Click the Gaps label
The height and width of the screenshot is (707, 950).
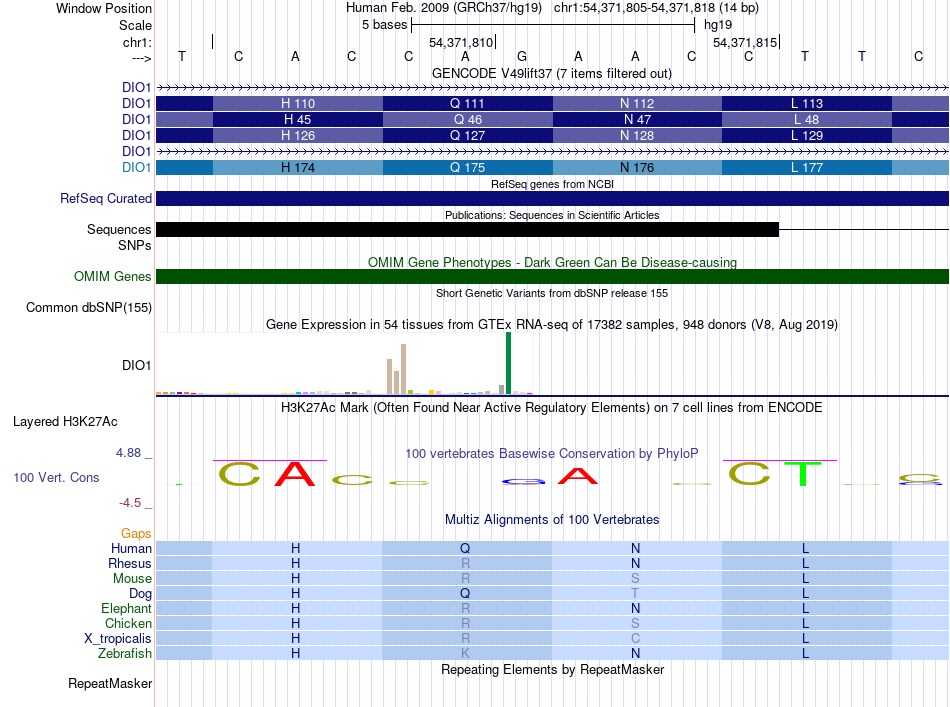136,534
